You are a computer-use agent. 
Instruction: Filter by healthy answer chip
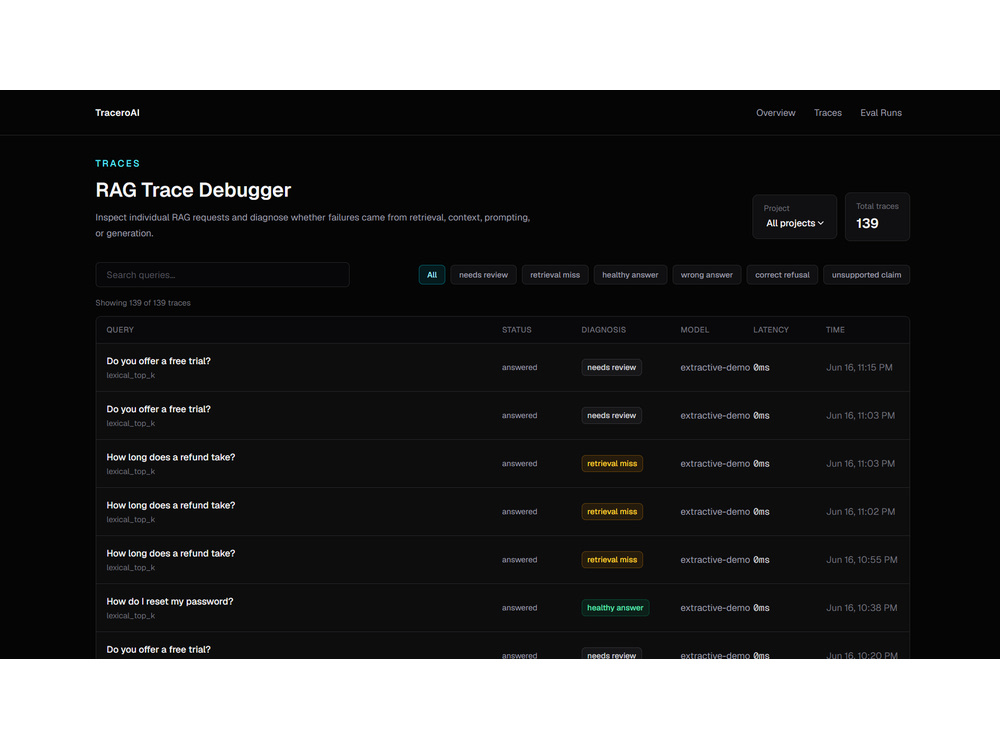(x=630, y=275)
